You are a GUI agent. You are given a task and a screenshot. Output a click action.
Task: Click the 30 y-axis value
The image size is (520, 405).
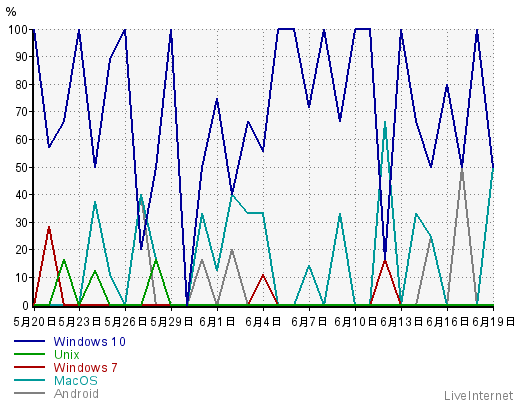point(21,222)
